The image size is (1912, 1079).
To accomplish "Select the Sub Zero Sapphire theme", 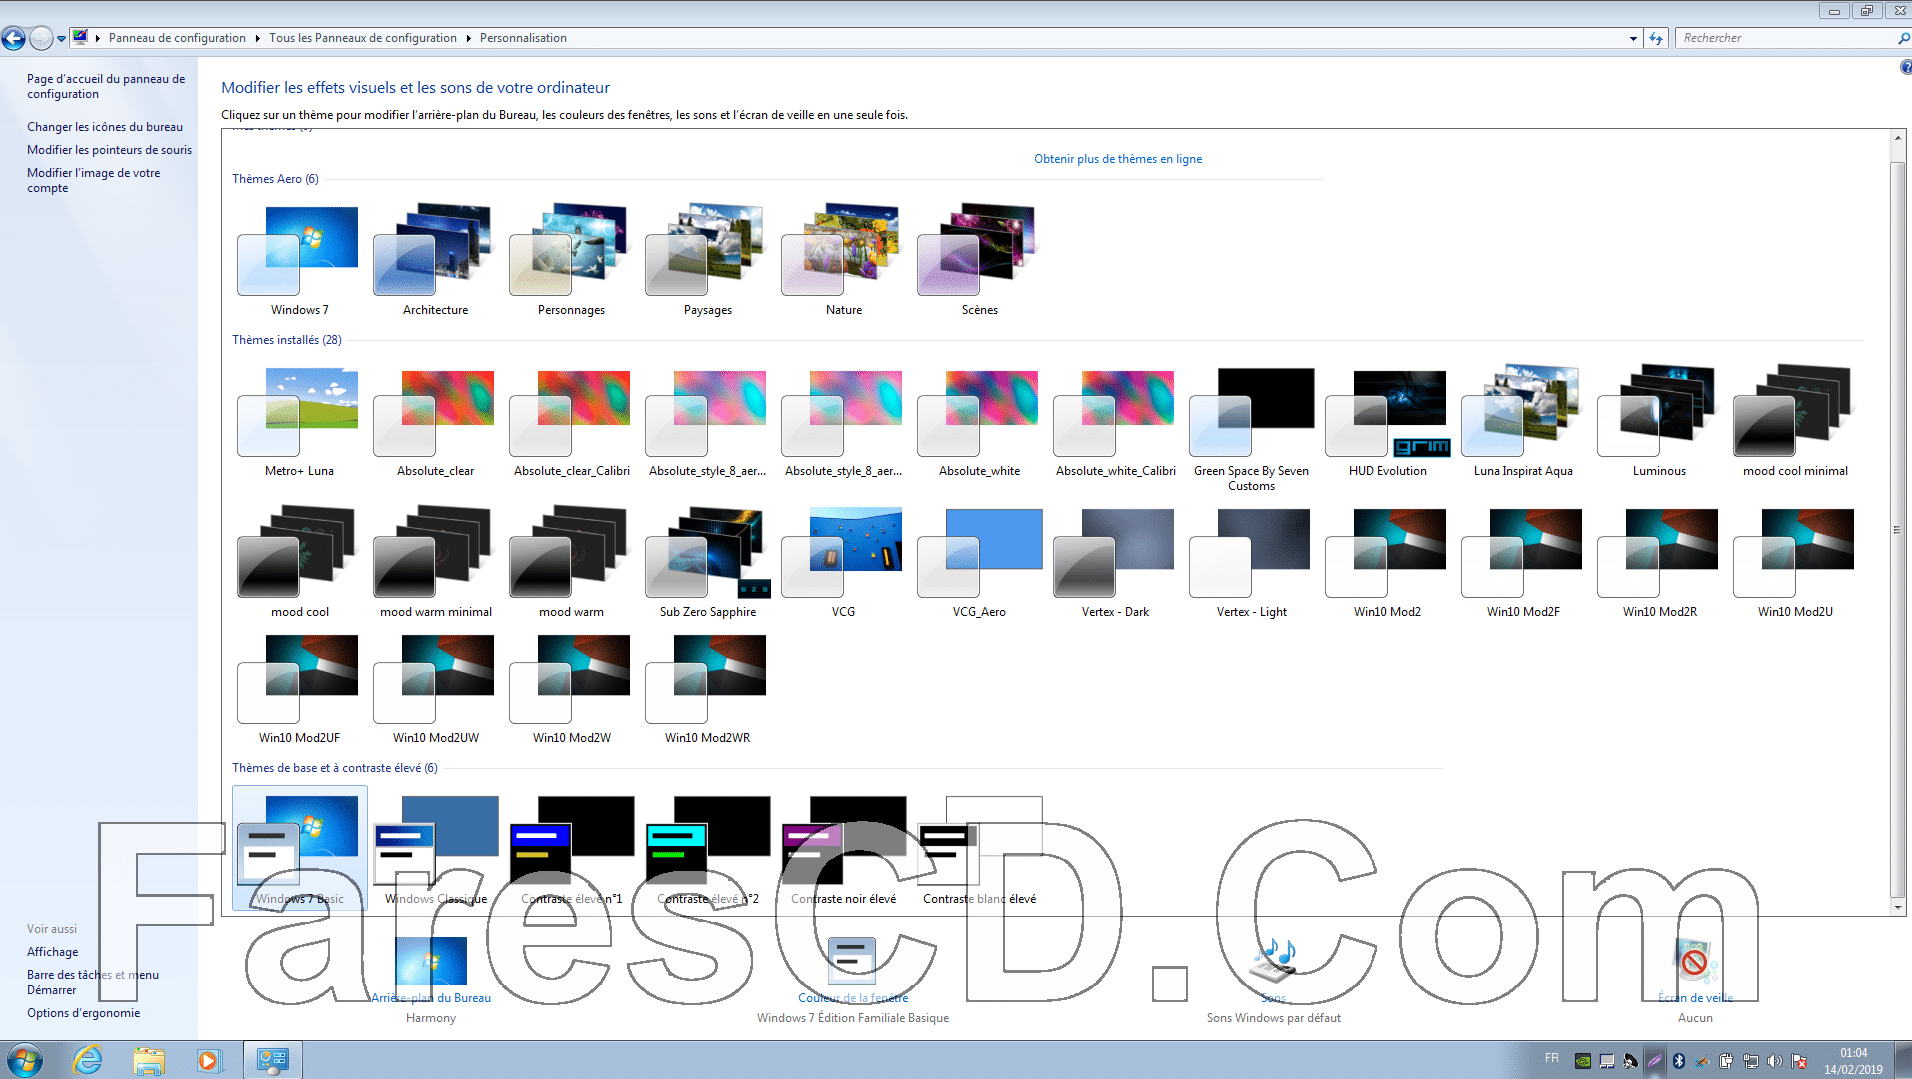I will tap(707, 561).
